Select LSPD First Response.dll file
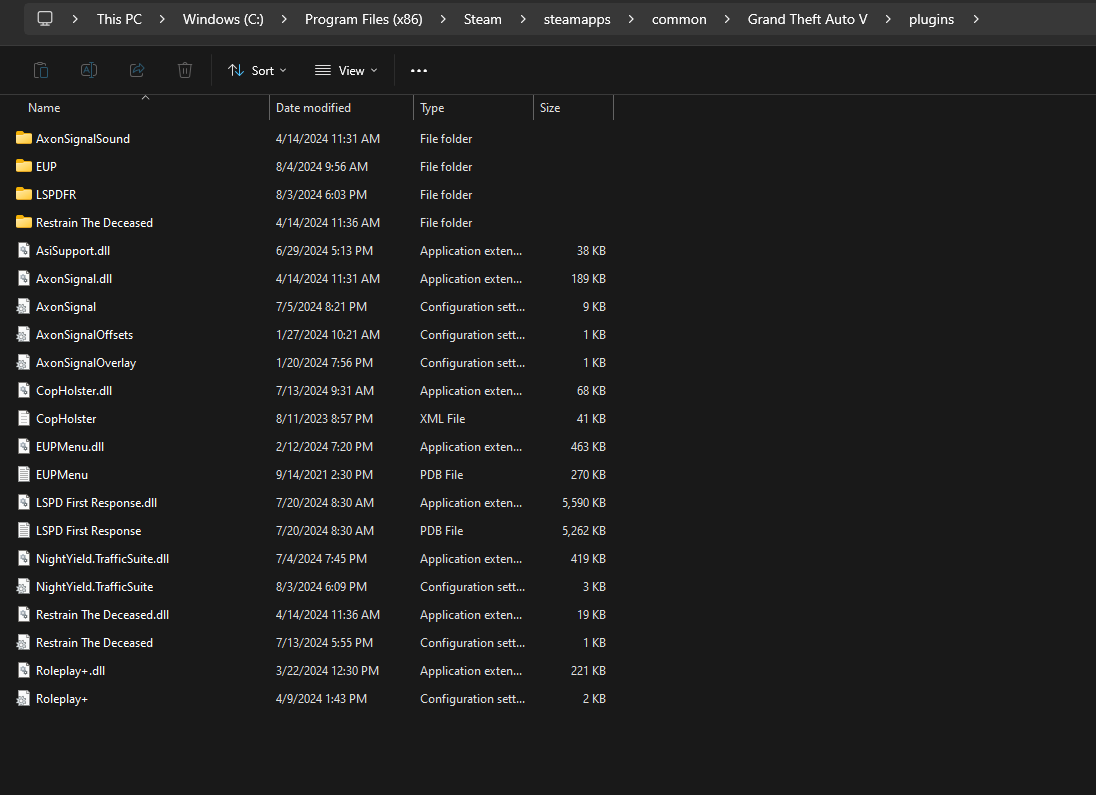The image size is (1096, 795). [x=96, y=502]
